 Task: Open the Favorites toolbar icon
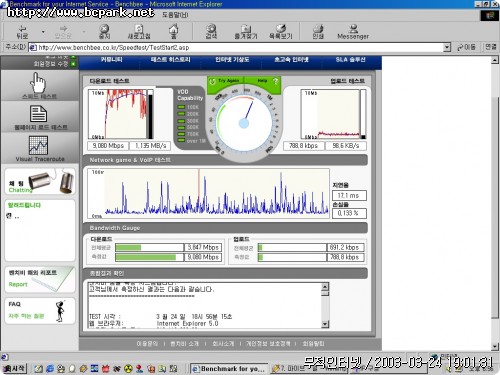(246, 32)
